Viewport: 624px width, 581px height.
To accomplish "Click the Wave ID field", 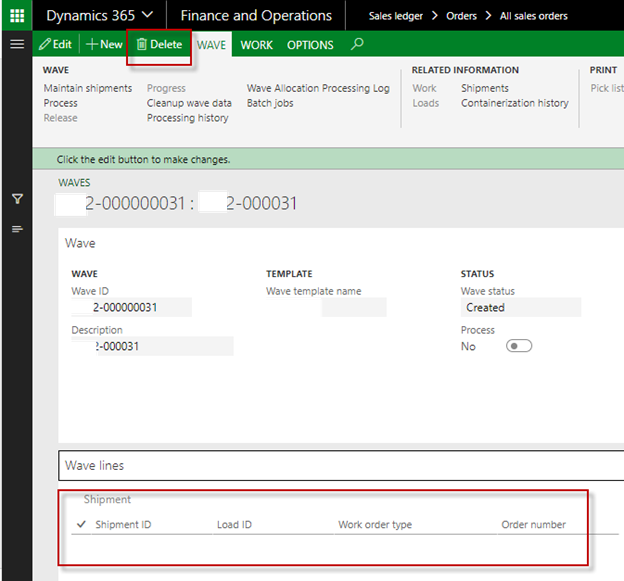I will [x=131, y=307].
